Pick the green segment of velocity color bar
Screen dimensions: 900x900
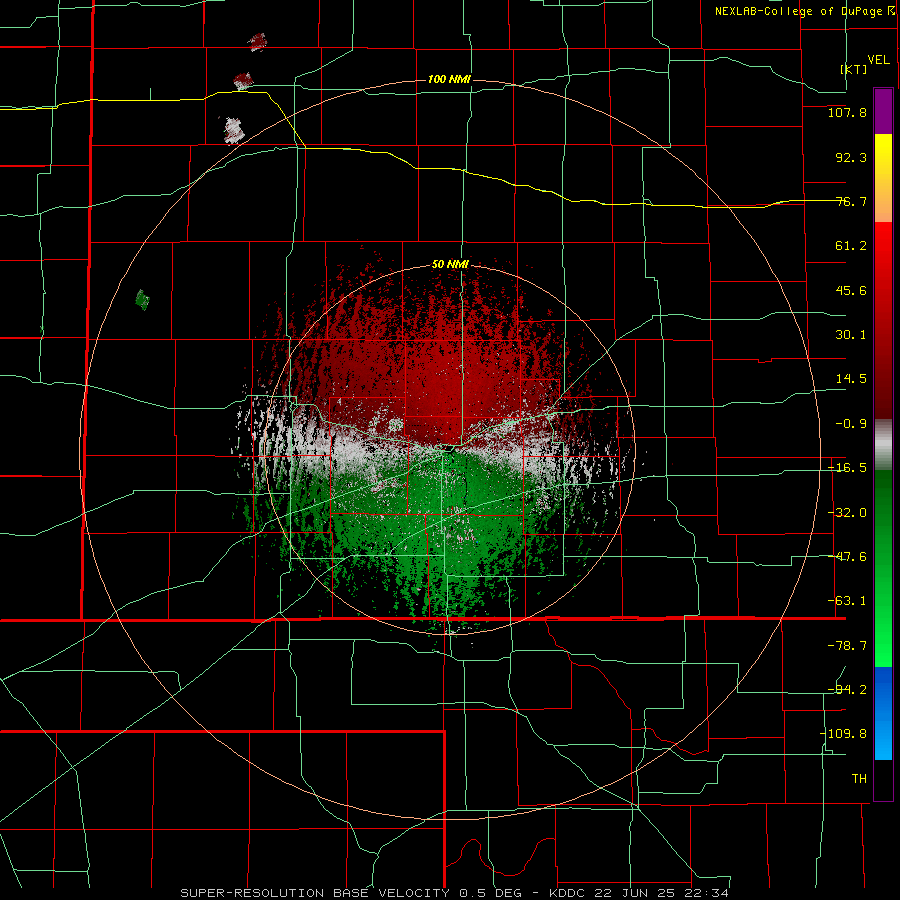(883, 568)
